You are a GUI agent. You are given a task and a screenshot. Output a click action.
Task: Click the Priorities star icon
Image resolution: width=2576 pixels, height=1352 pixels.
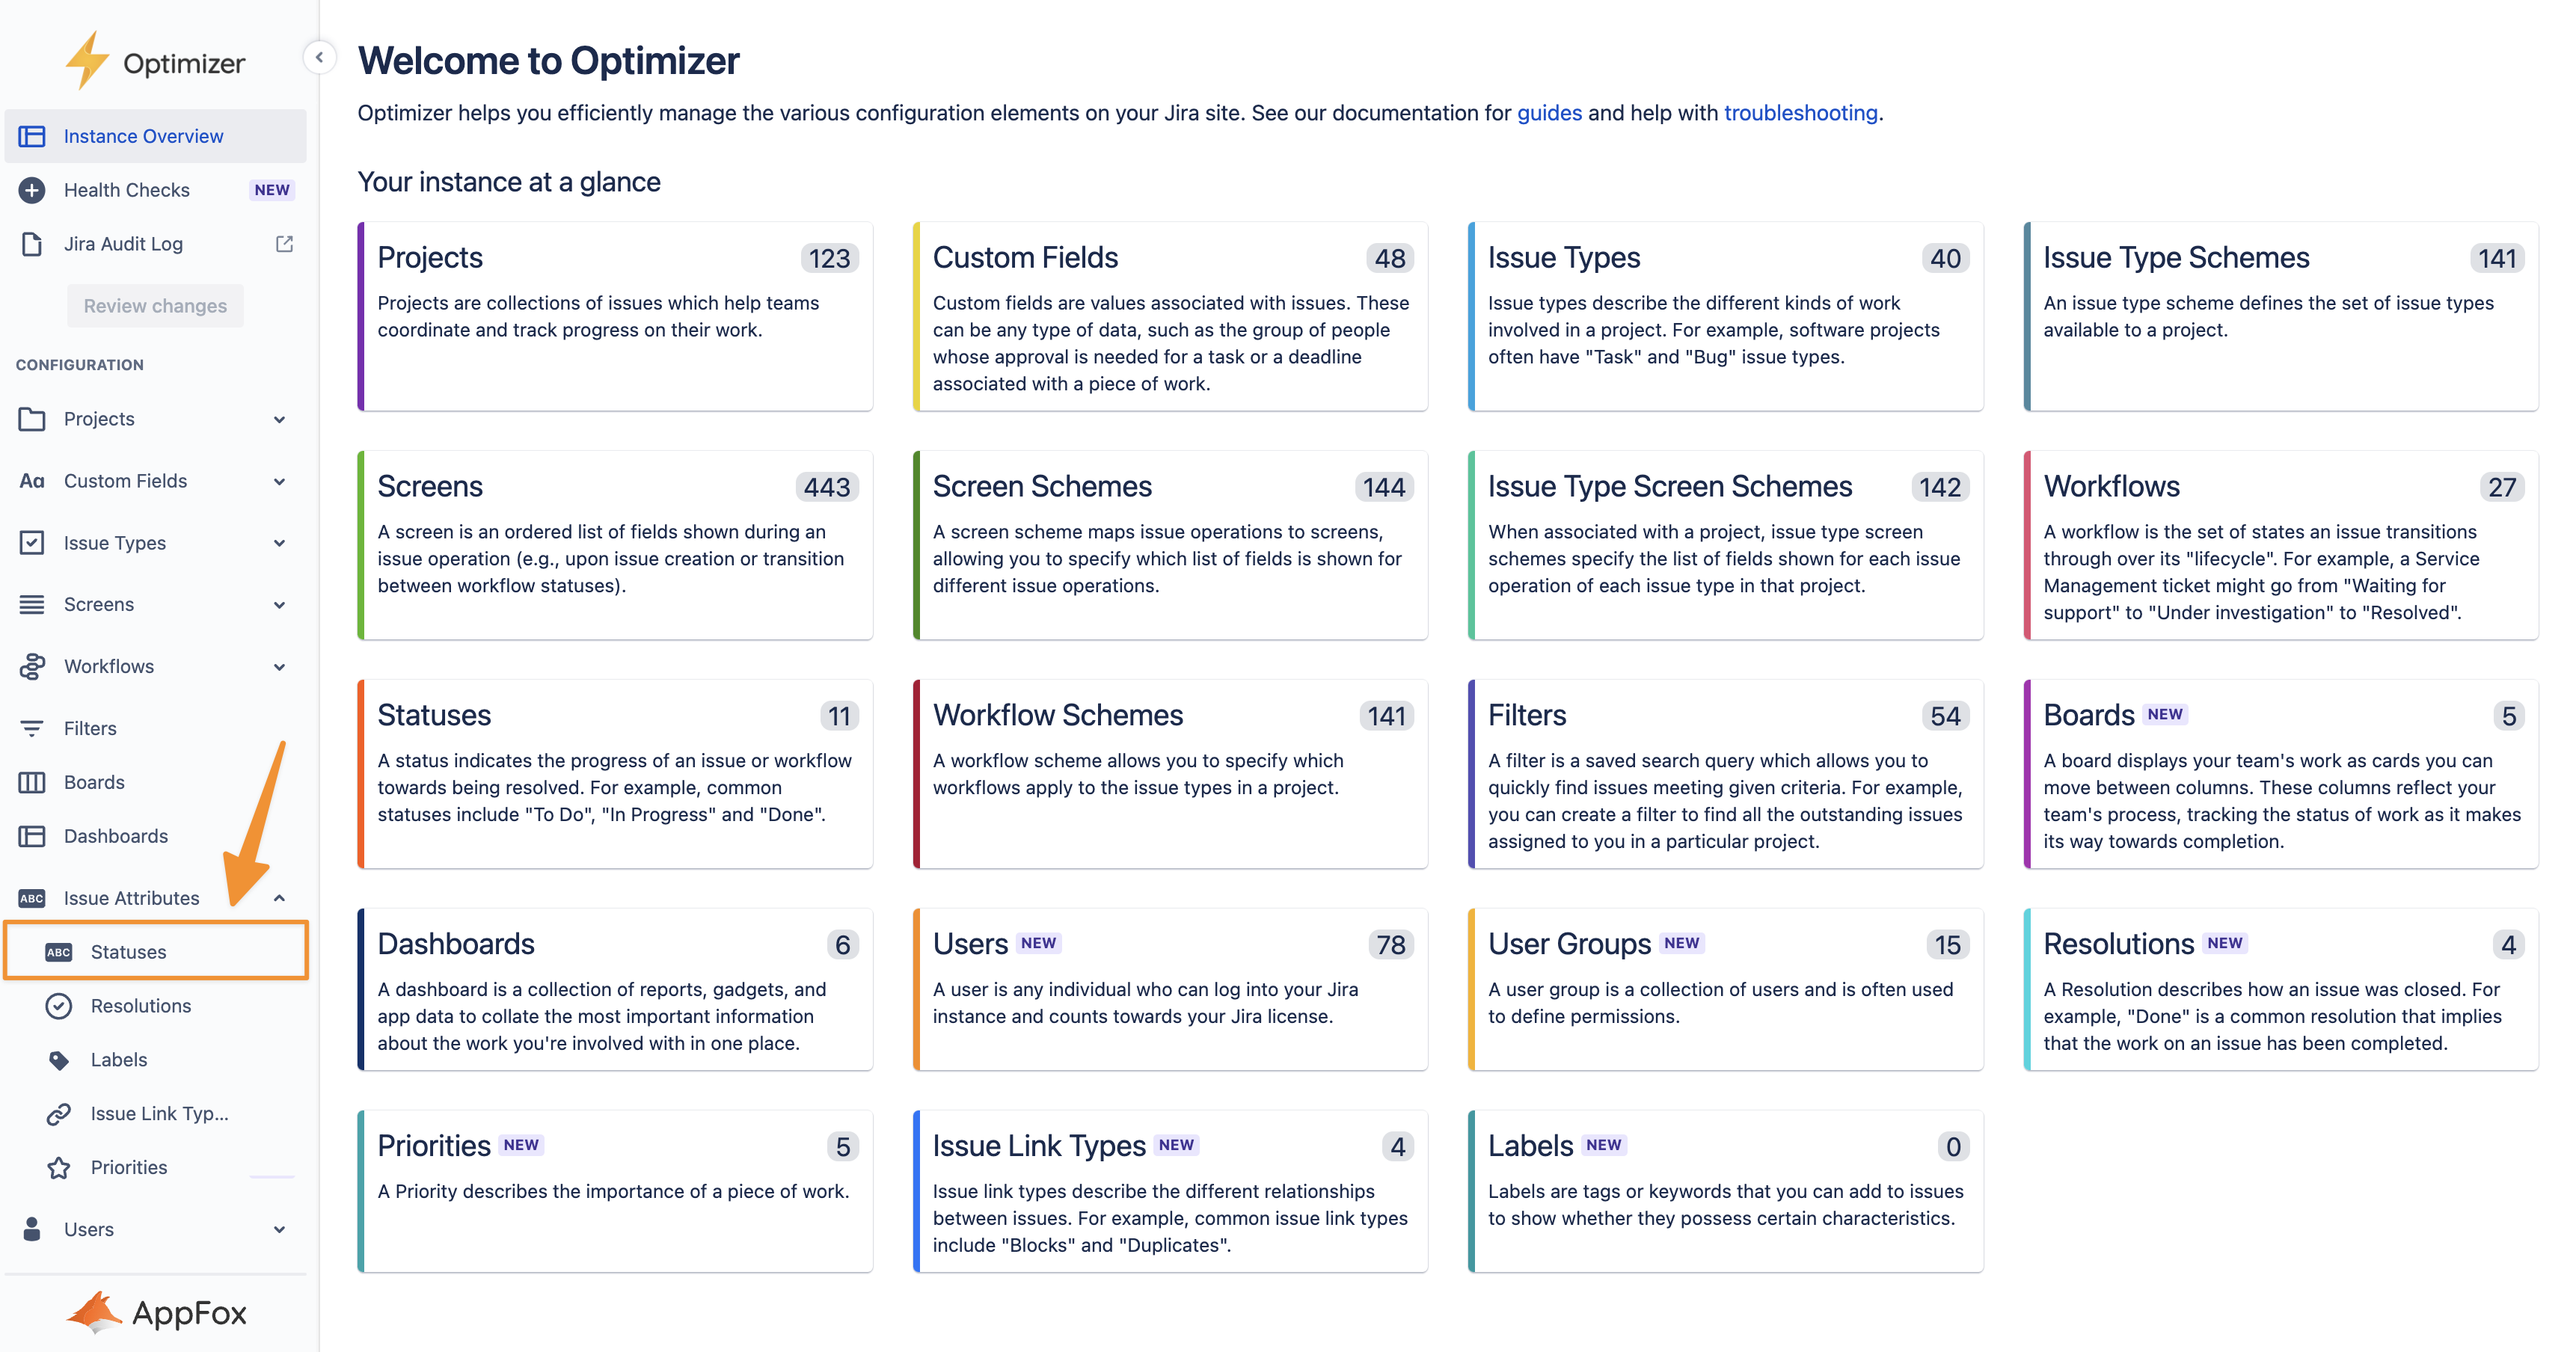(x=59, y=1167)
